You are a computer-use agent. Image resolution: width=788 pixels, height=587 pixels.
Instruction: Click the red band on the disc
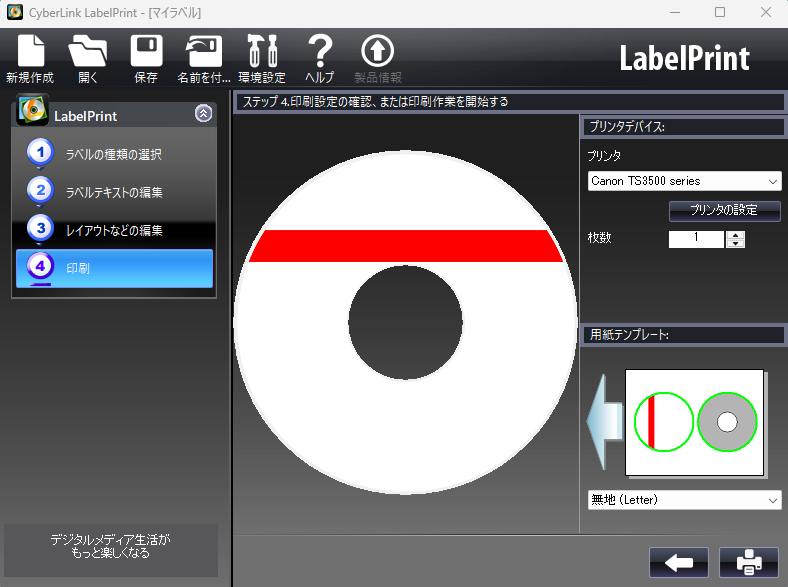pos(406,246)
